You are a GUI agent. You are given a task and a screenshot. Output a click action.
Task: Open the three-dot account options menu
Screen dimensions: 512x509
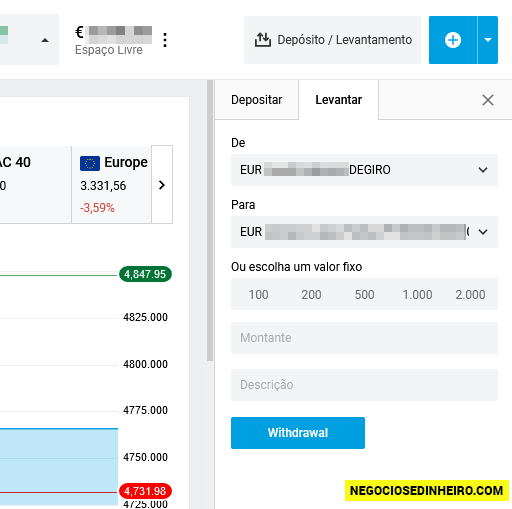point(165,40)
